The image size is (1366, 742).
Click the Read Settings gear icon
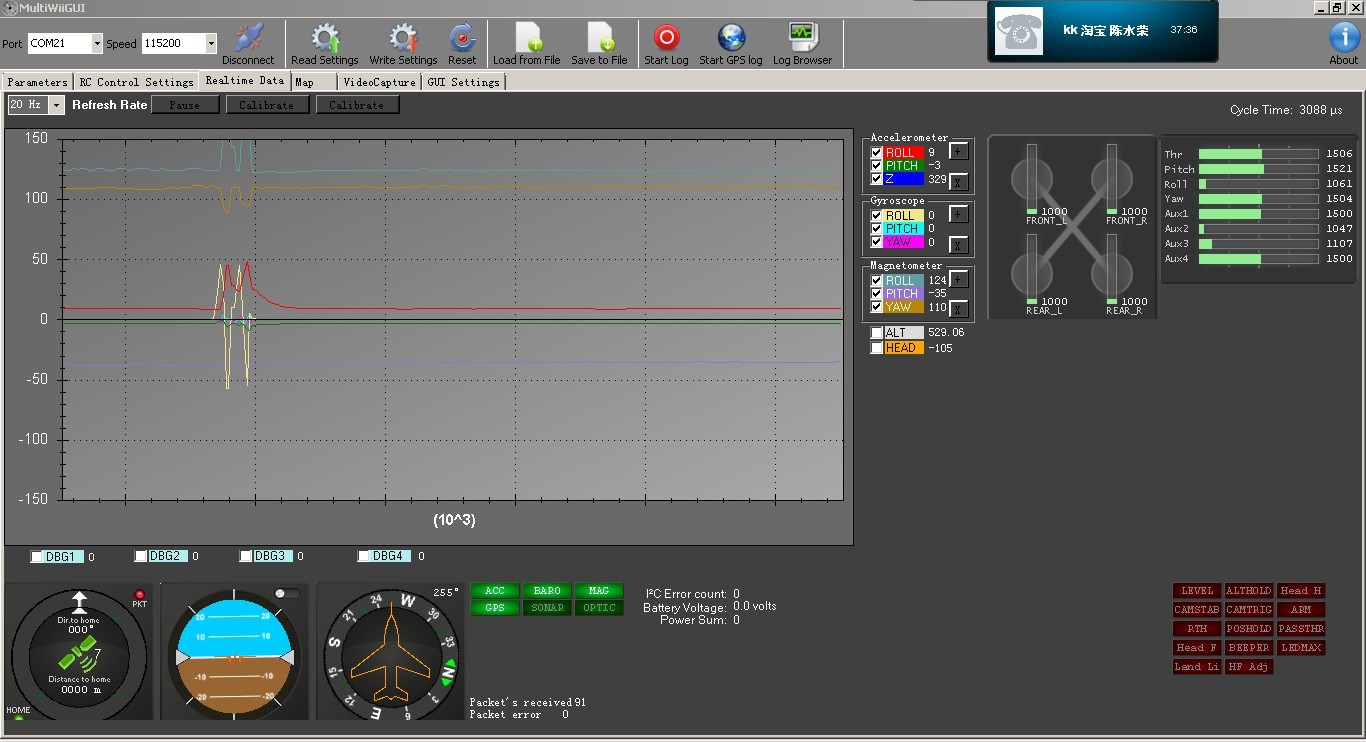click(325, 38)
